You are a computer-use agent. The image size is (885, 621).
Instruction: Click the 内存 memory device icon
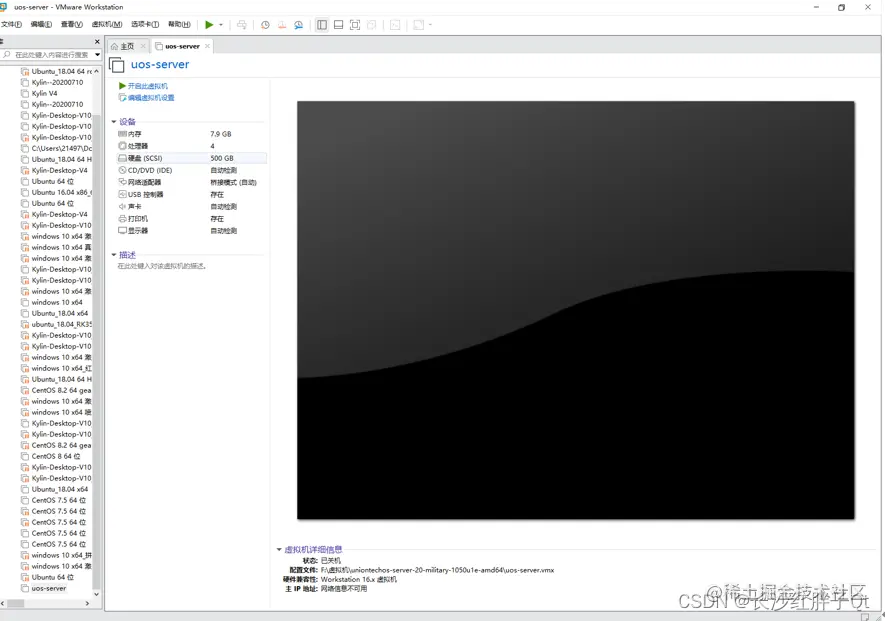coord(122,134)
